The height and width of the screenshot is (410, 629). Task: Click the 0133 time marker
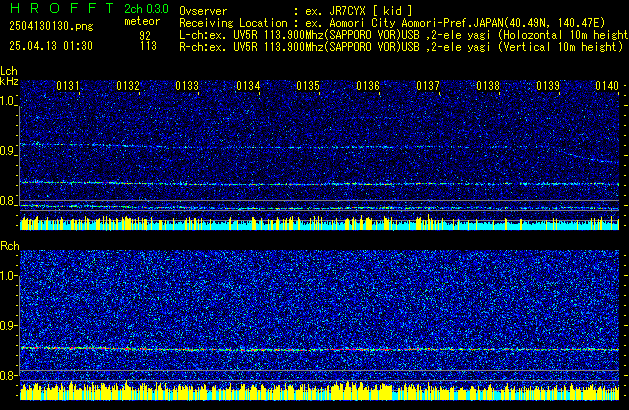click(187, 86)
